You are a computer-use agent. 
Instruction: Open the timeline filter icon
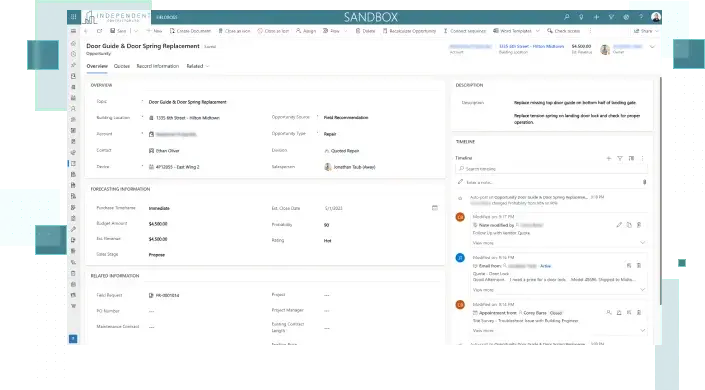620,158
